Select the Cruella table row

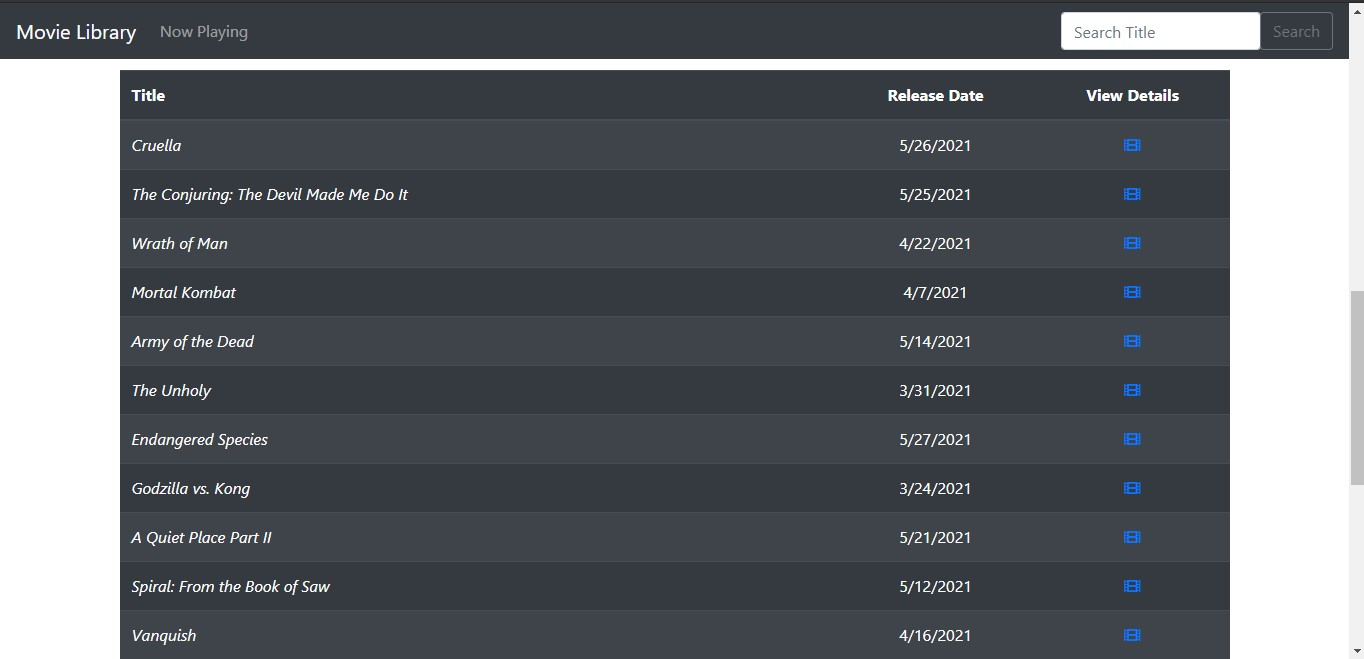[500, 145]
